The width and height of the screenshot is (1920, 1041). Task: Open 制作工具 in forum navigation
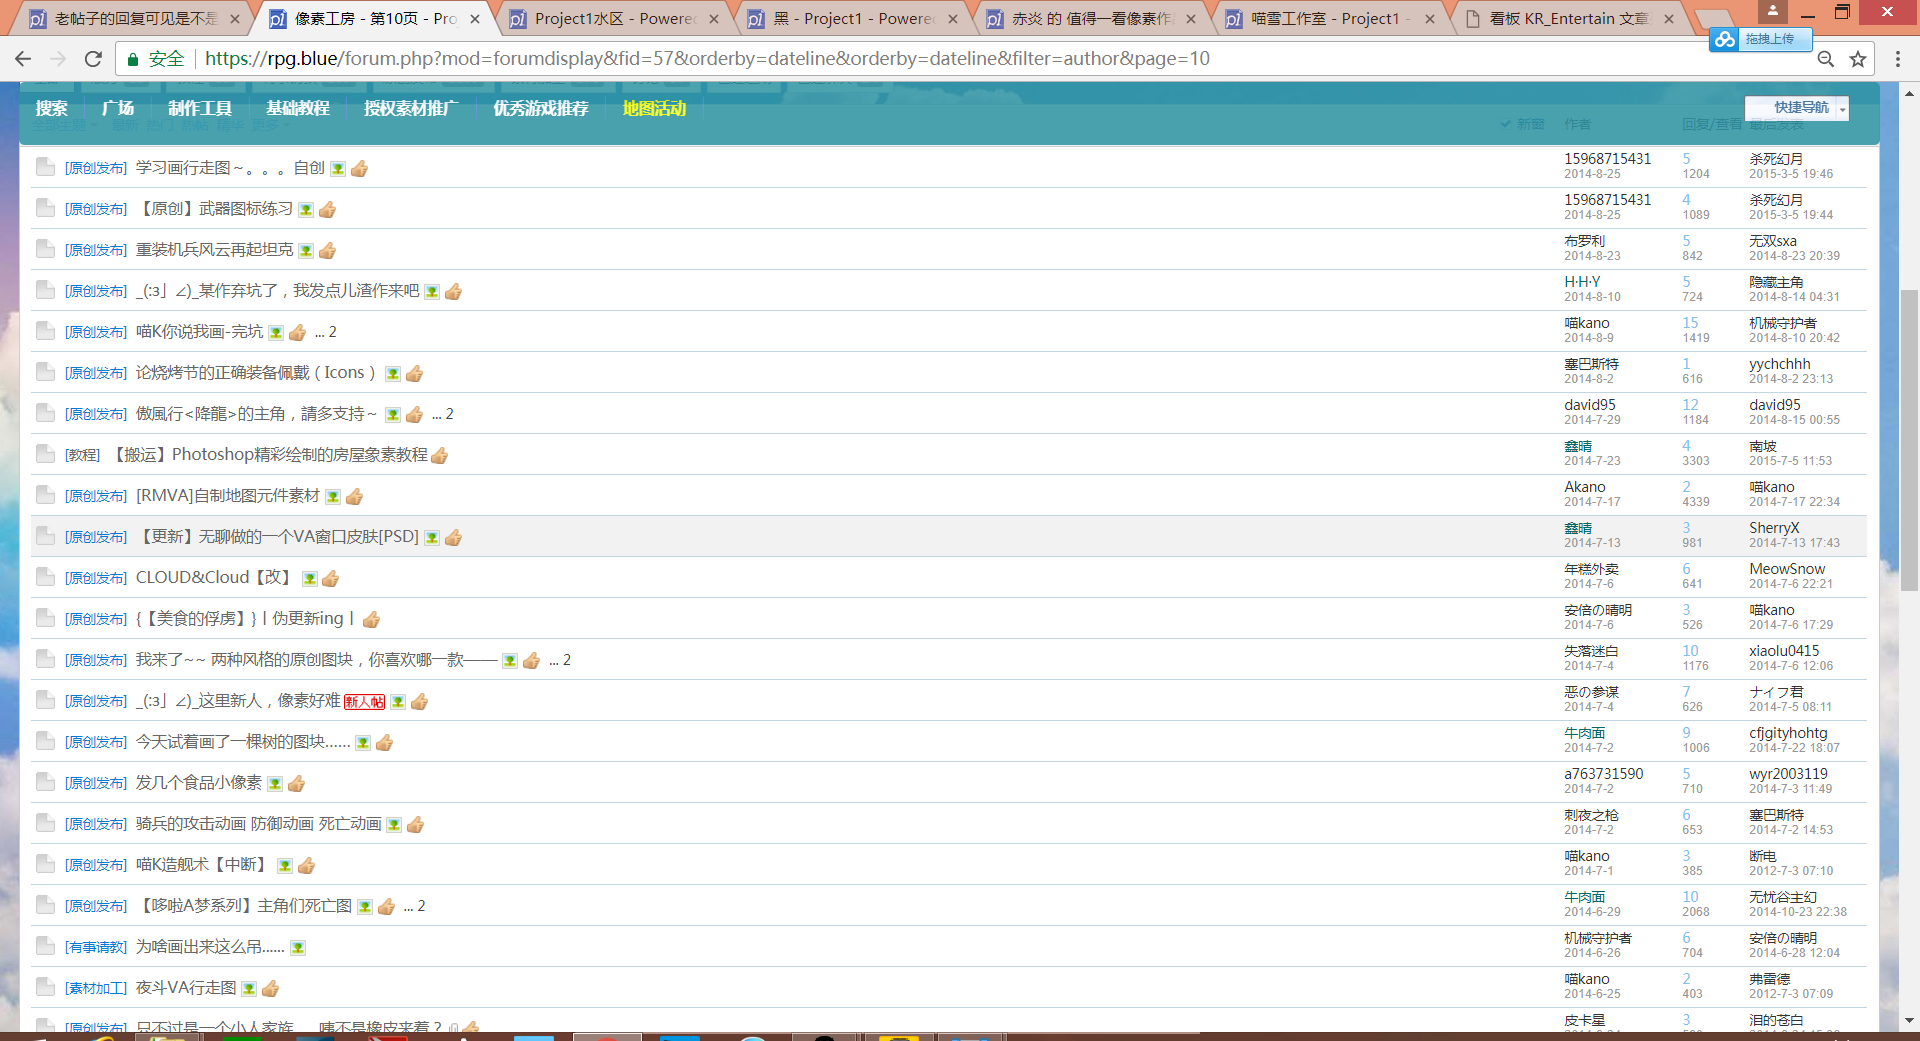point(199,108)
